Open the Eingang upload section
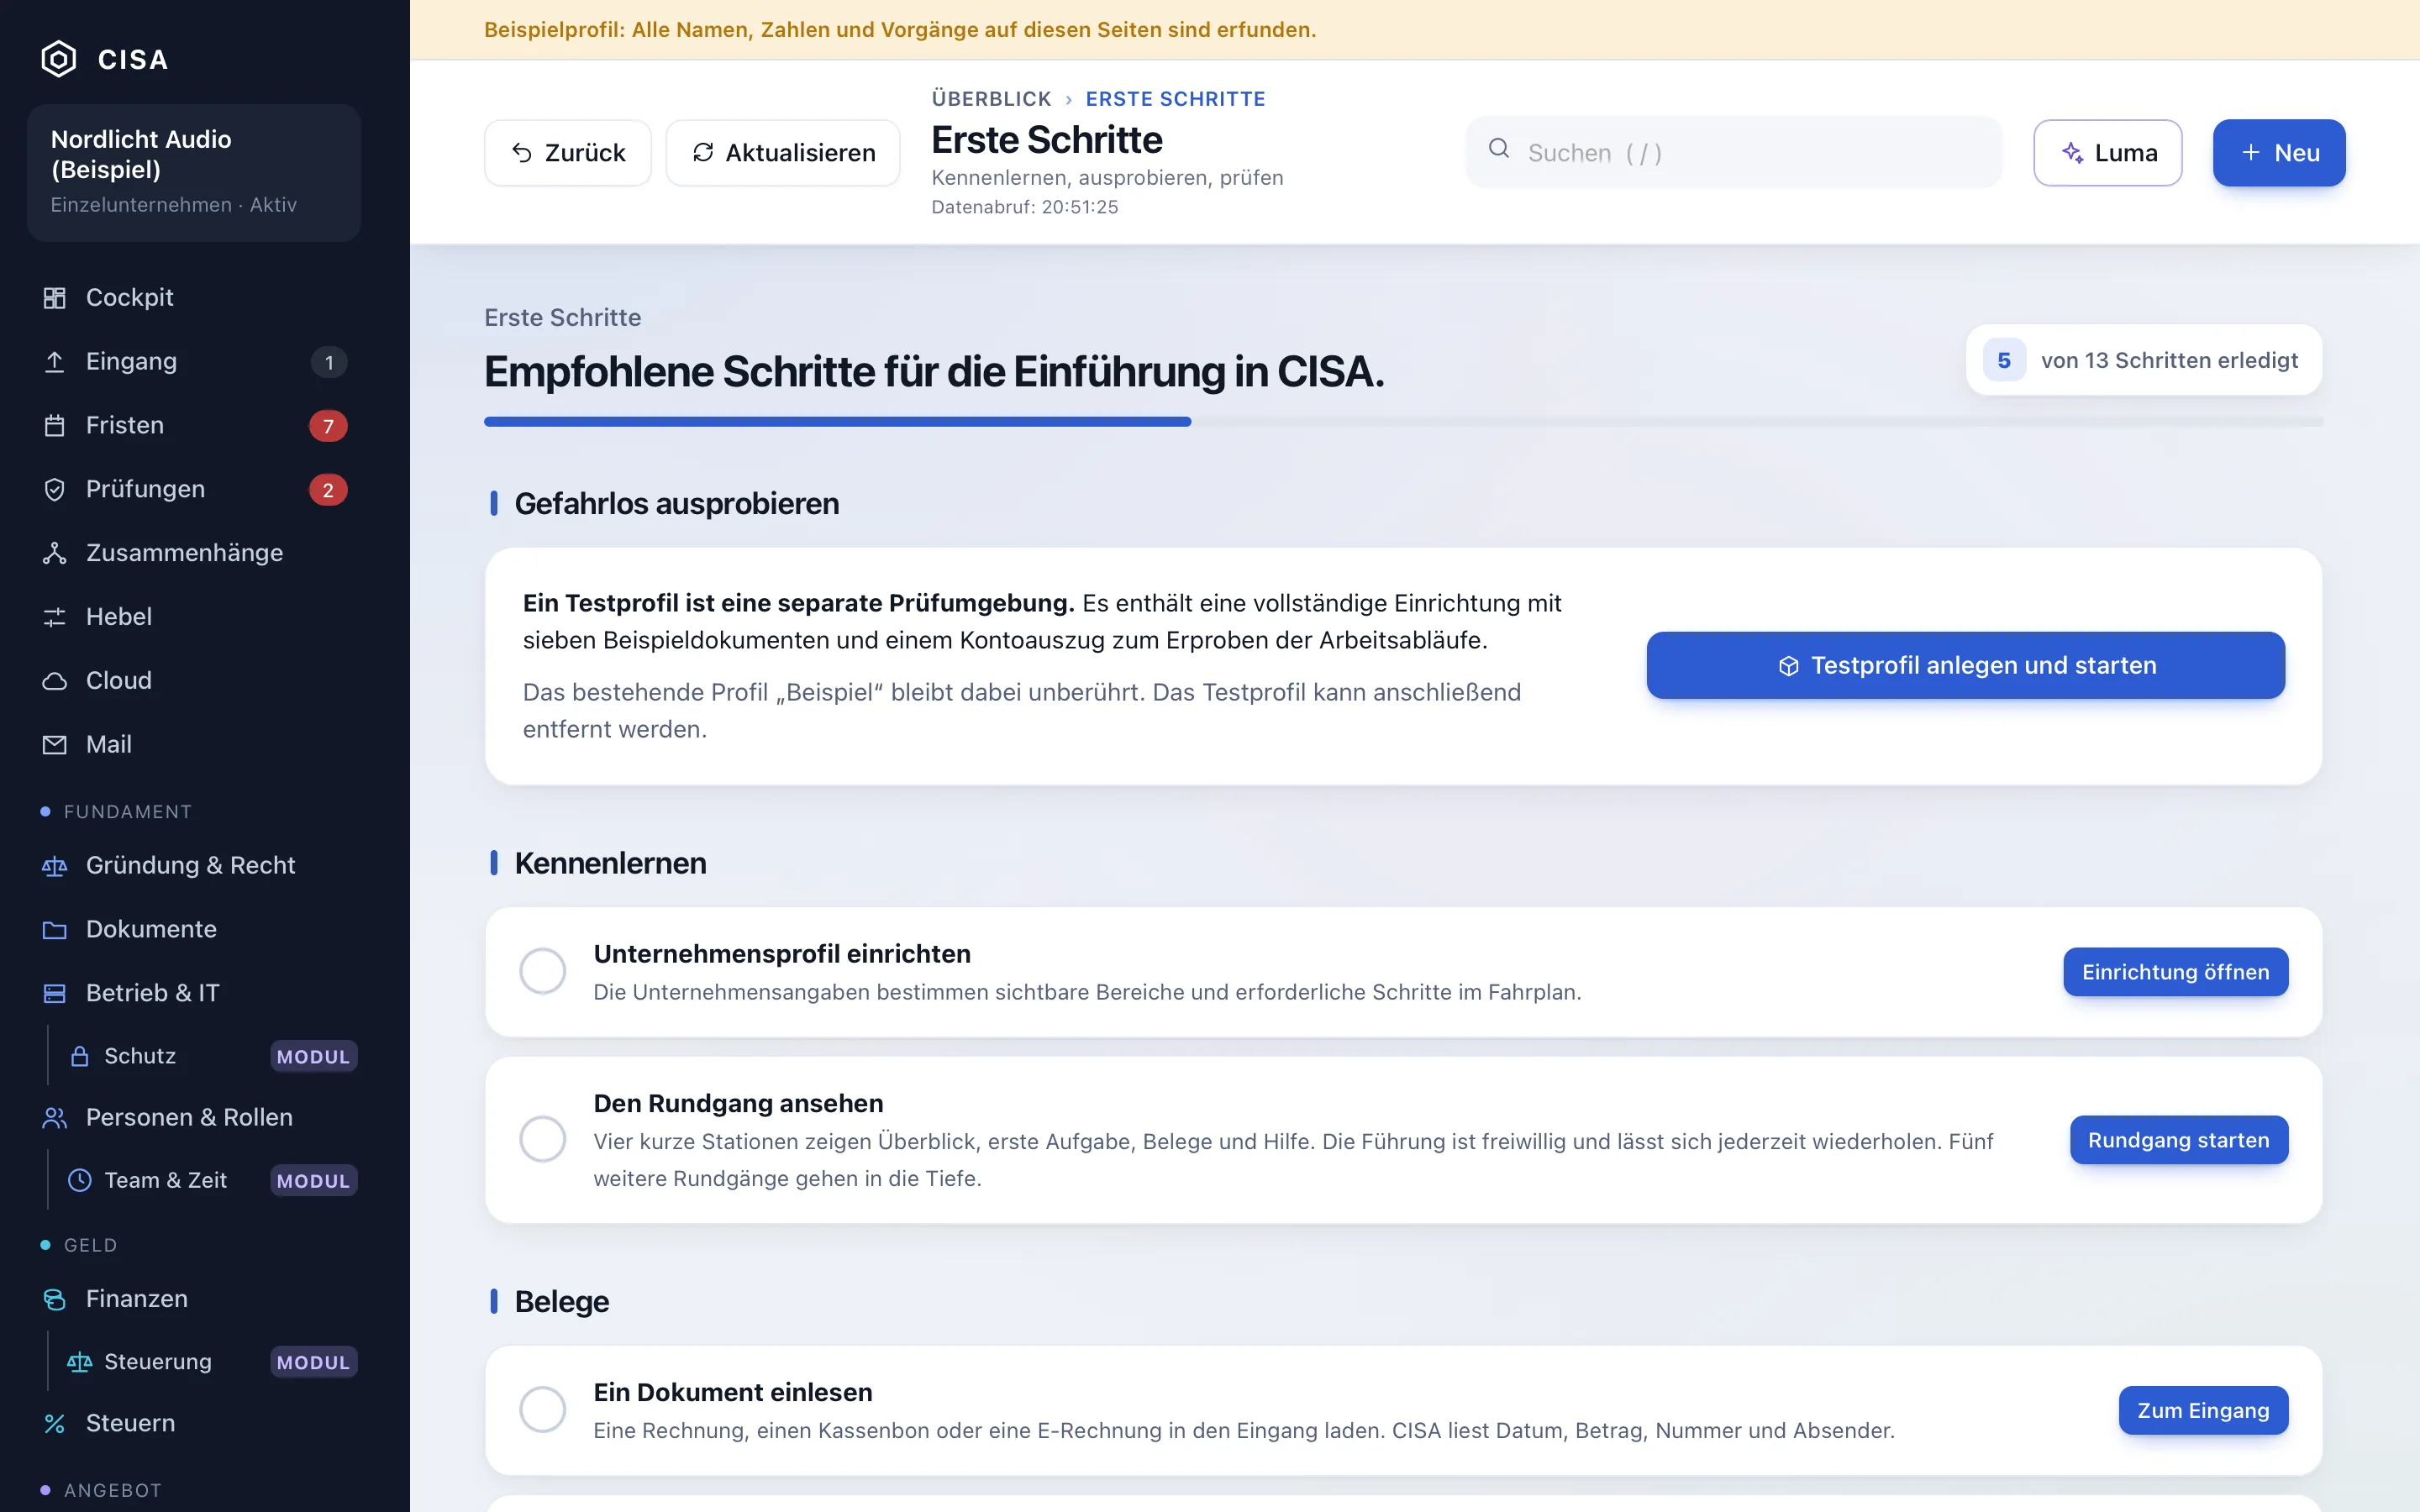Viewport: 2420px width, 1512px height. click(193, 361)
